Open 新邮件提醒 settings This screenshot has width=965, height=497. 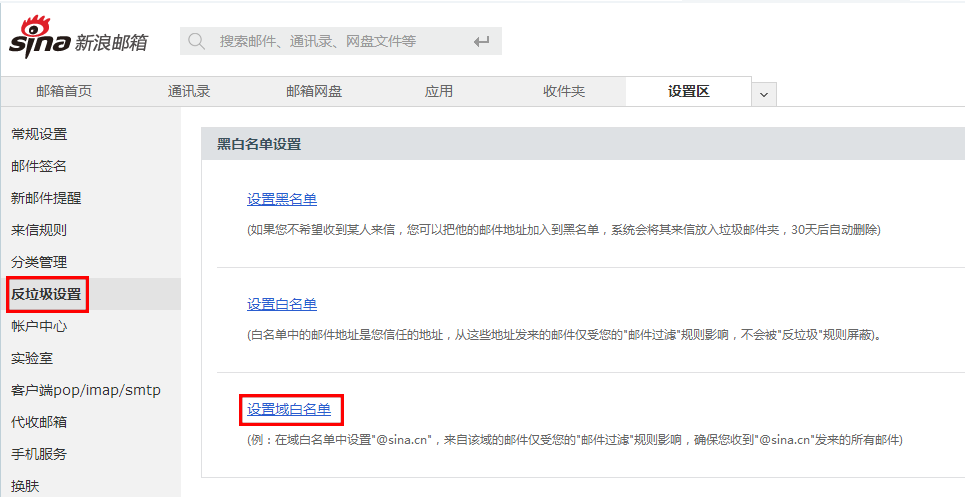46,198
